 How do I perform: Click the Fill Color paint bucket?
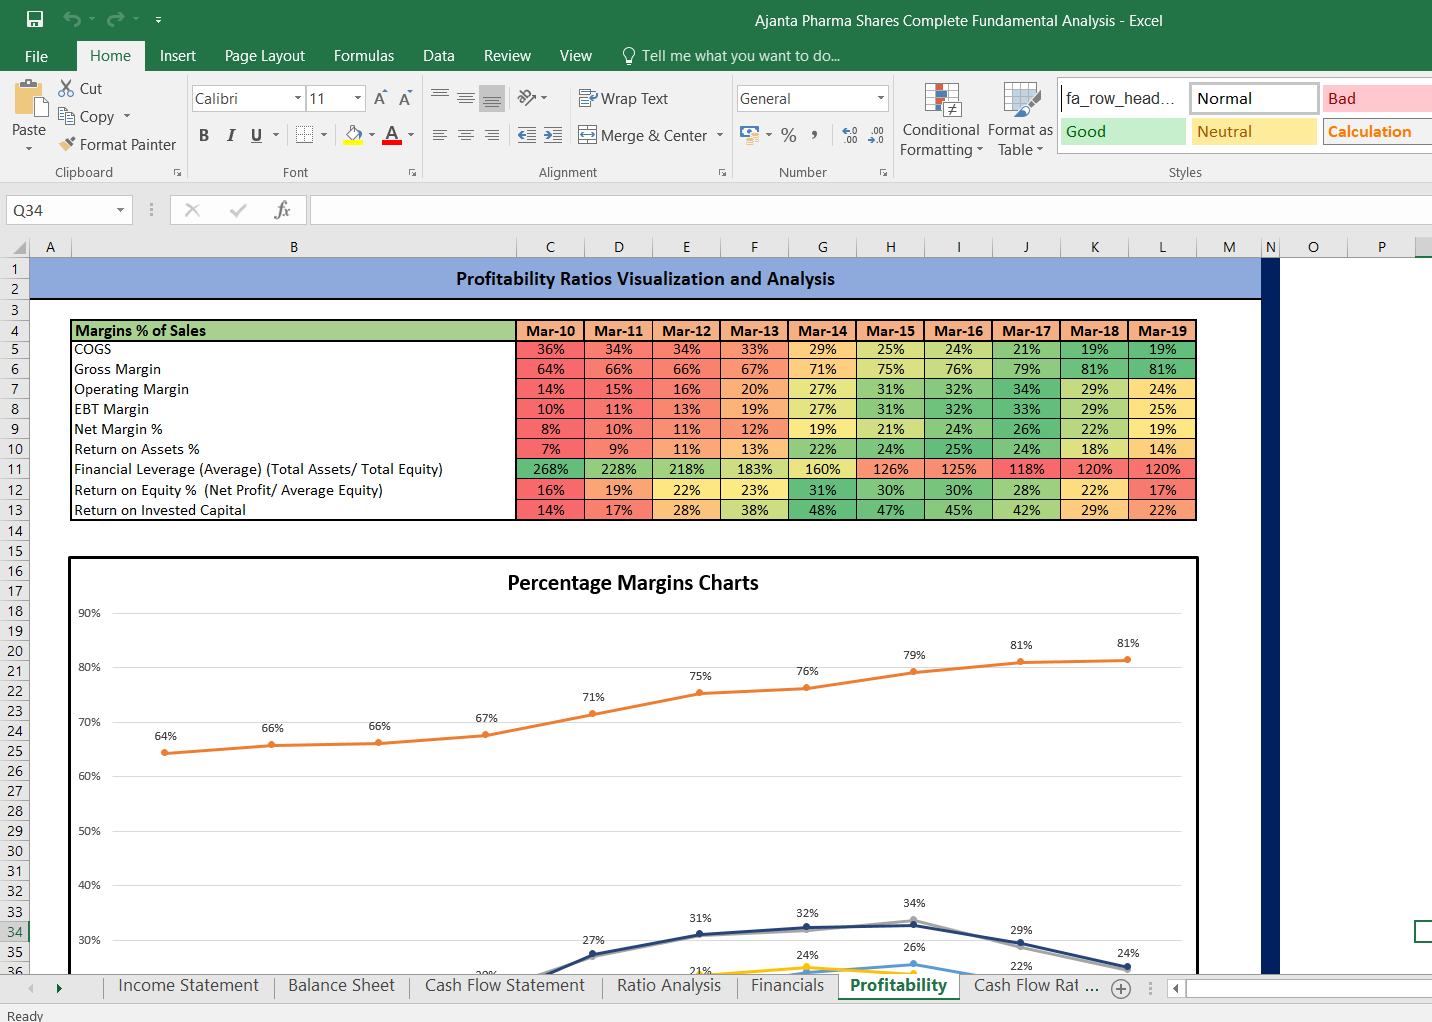[354, 135]
